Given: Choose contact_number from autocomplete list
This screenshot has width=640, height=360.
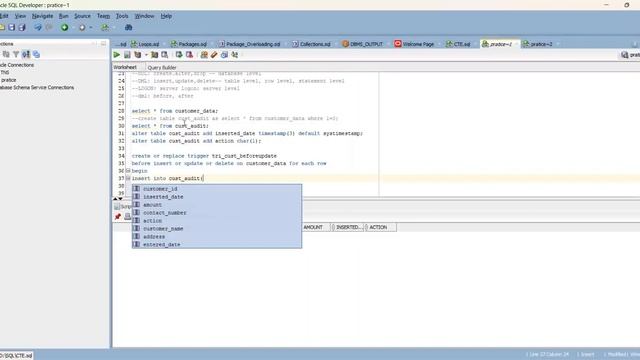Looking at the screenshot, I should [x=217, y=213].
